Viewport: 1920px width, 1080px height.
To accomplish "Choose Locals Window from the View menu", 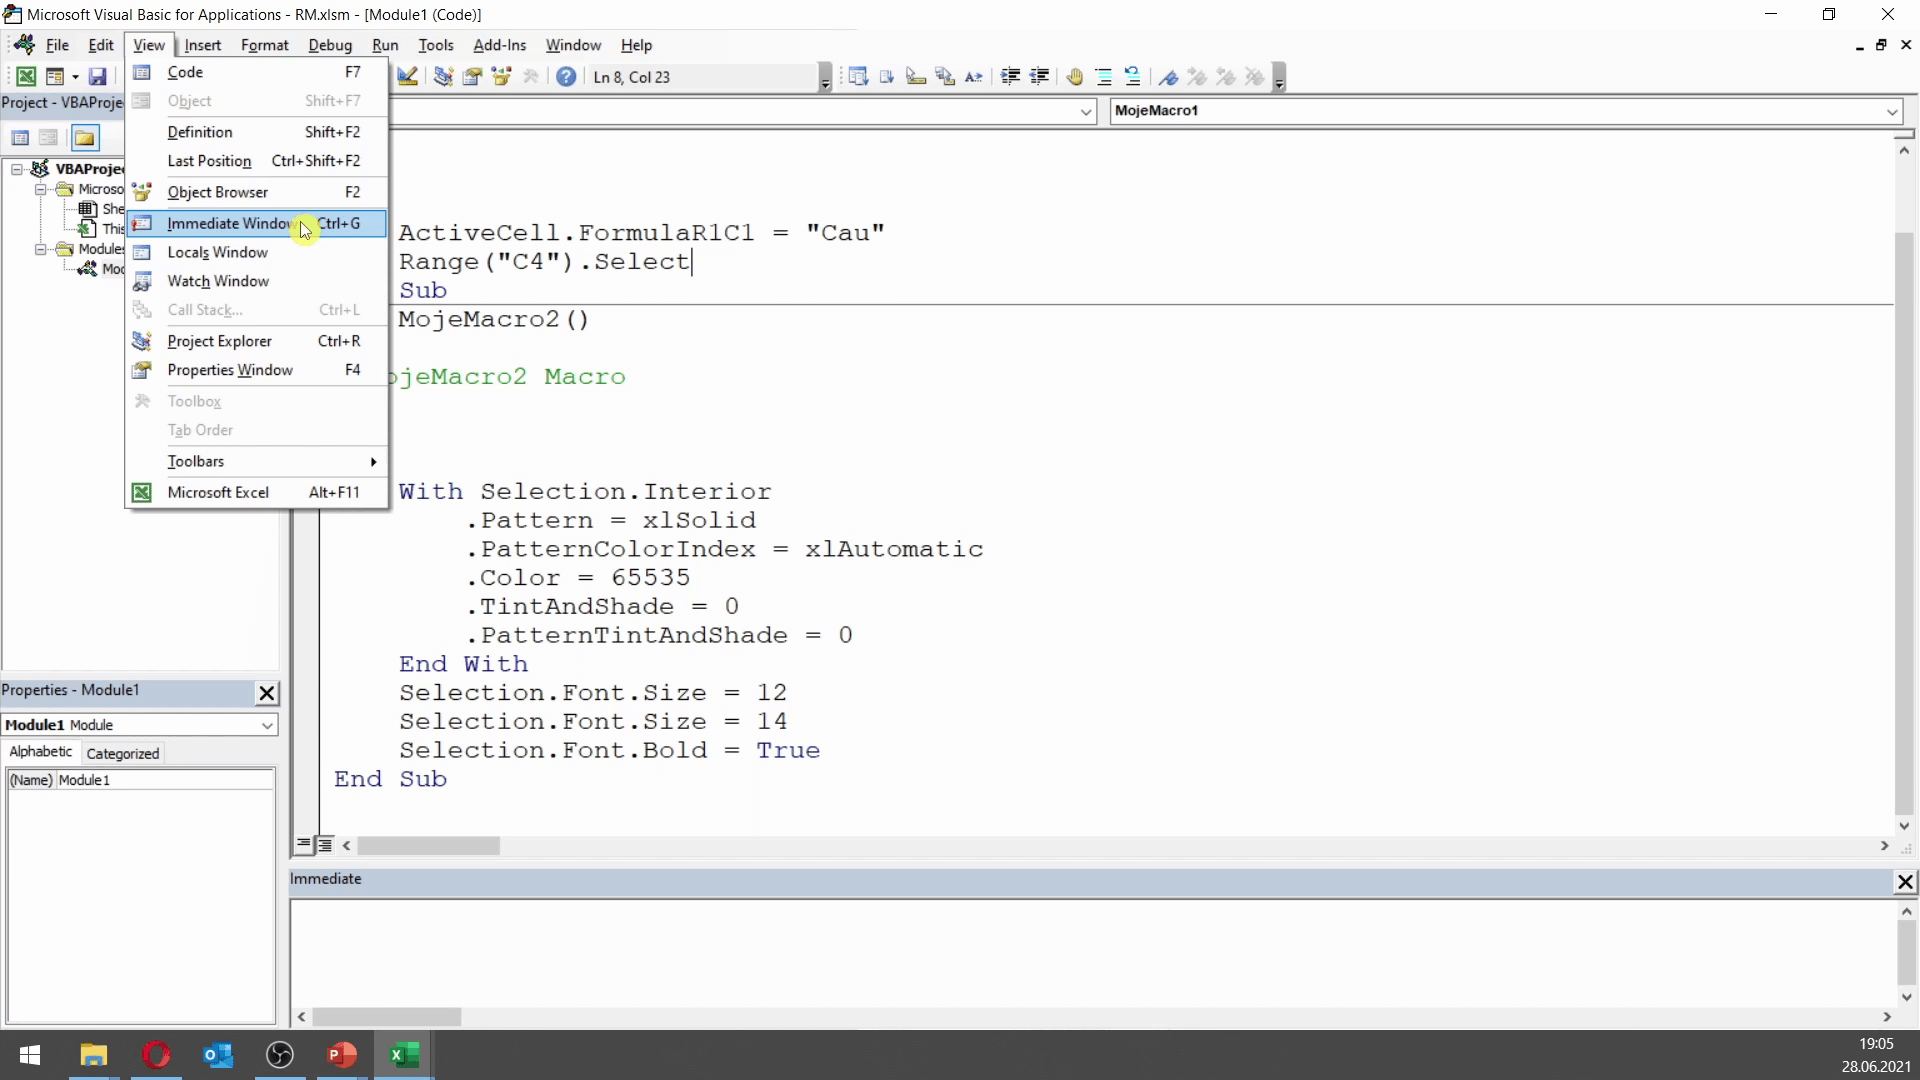I will click(x=257, y=252).
